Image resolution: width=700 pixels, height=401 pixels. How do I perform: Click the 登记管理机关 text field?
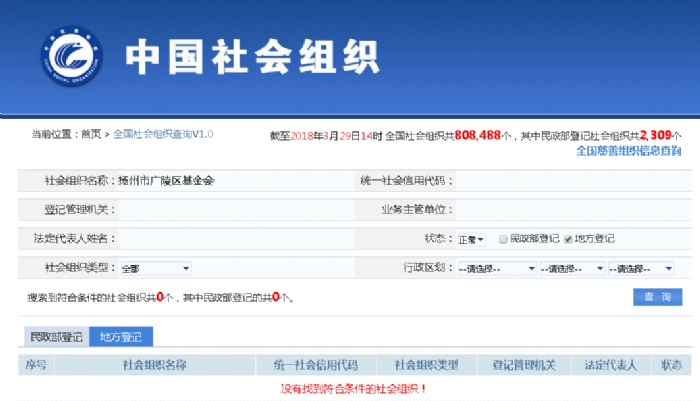tap(230, 210)
